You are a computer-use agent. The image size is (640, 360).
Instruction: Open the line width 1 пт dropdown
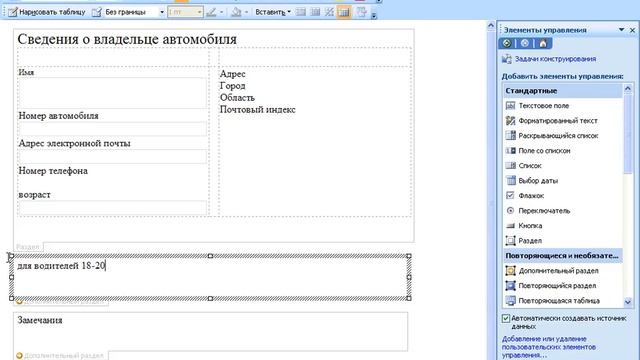tap(199, 12)
